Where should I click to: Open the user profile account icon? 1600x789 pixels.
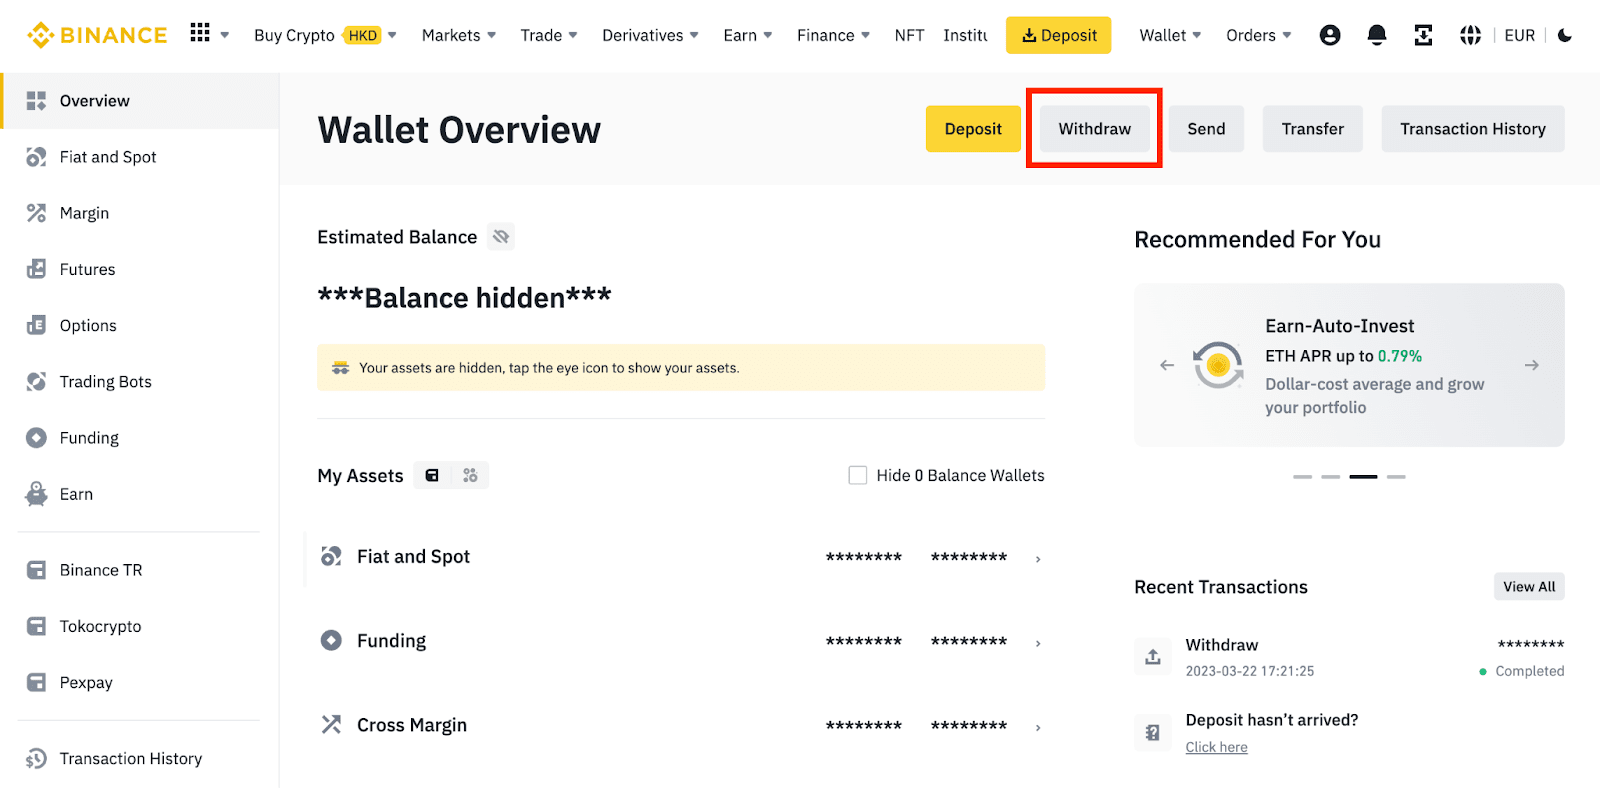pos(1329,35)
